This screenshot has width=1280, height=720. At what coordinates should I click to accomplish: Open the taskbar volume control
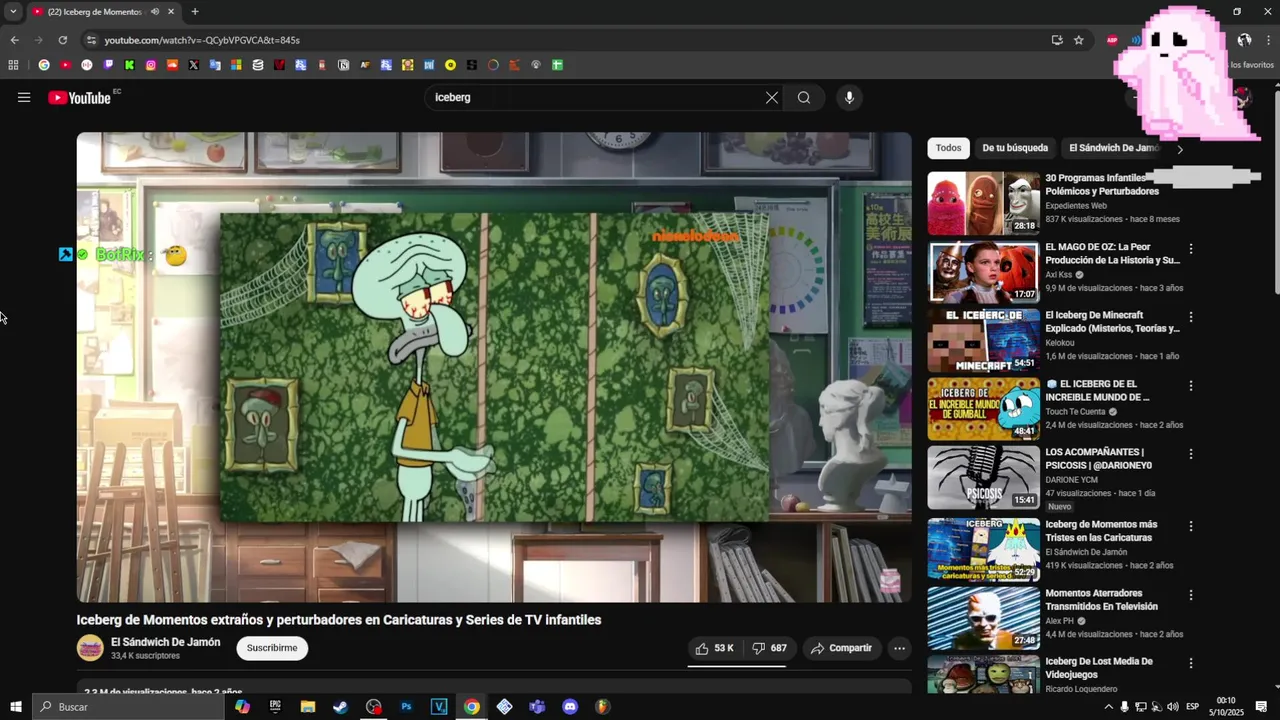(1173, 707)
